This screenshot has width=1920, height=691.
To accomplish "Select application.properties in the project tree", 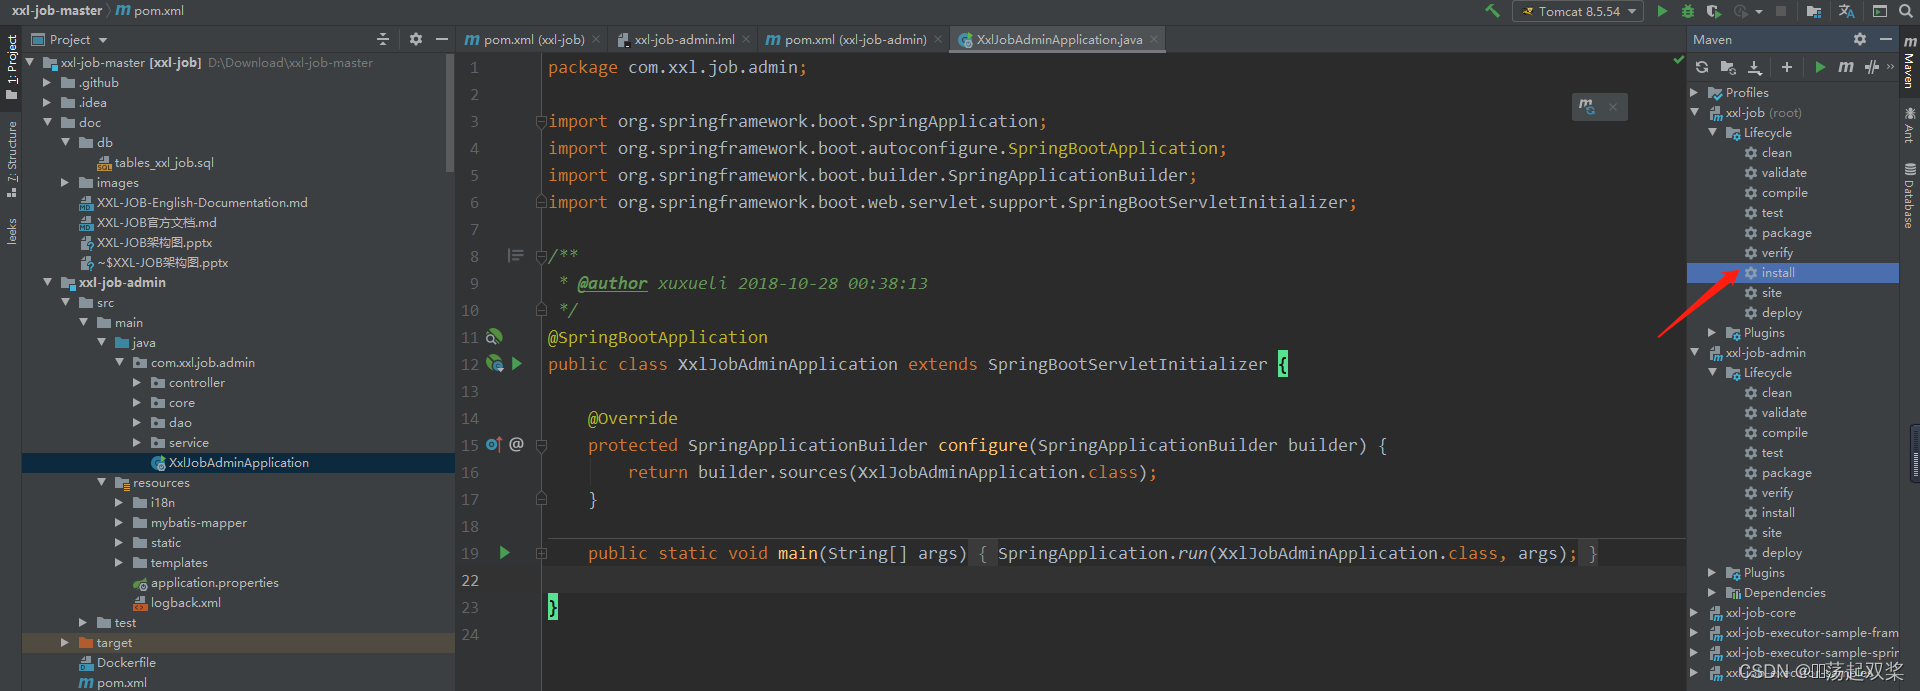I will (x=214, y=583).
